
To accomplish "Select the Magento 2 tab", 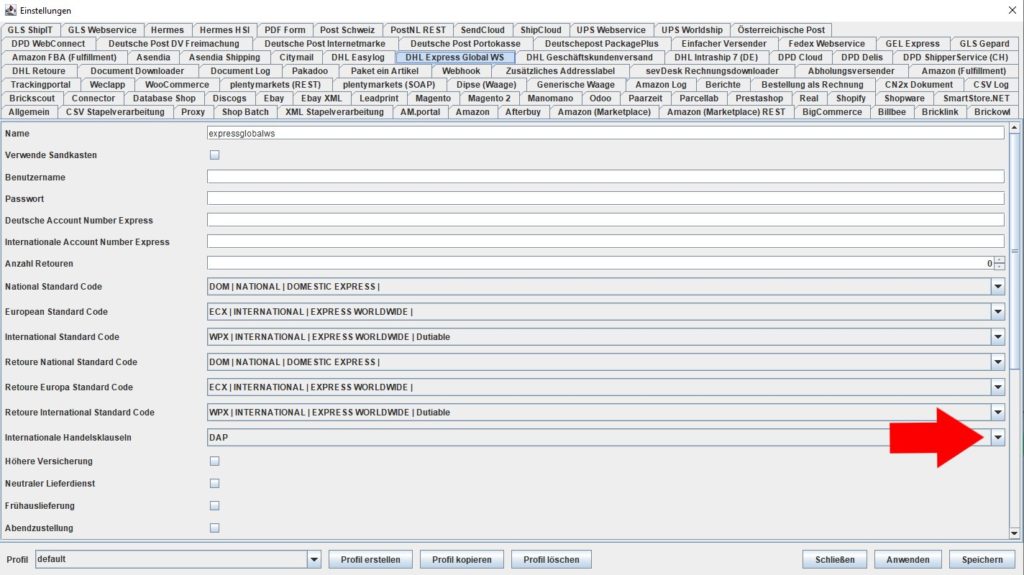I will tap(489, 98).
